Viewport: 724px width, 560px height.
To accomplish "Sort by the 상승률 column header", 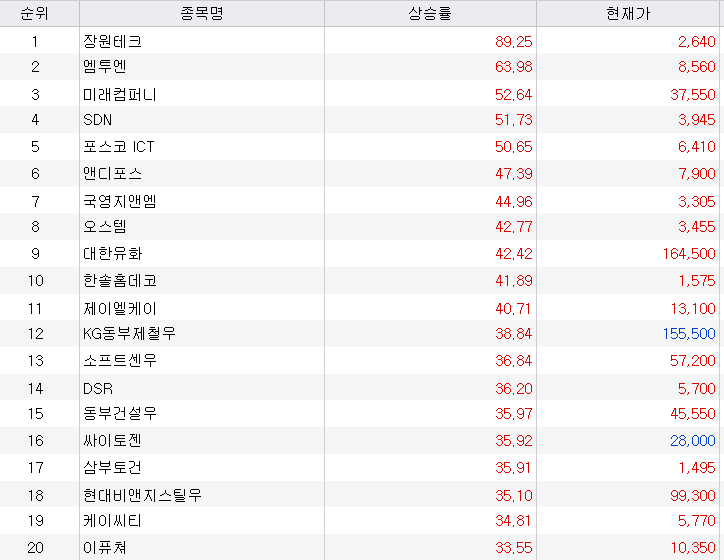I will point(430,13).
